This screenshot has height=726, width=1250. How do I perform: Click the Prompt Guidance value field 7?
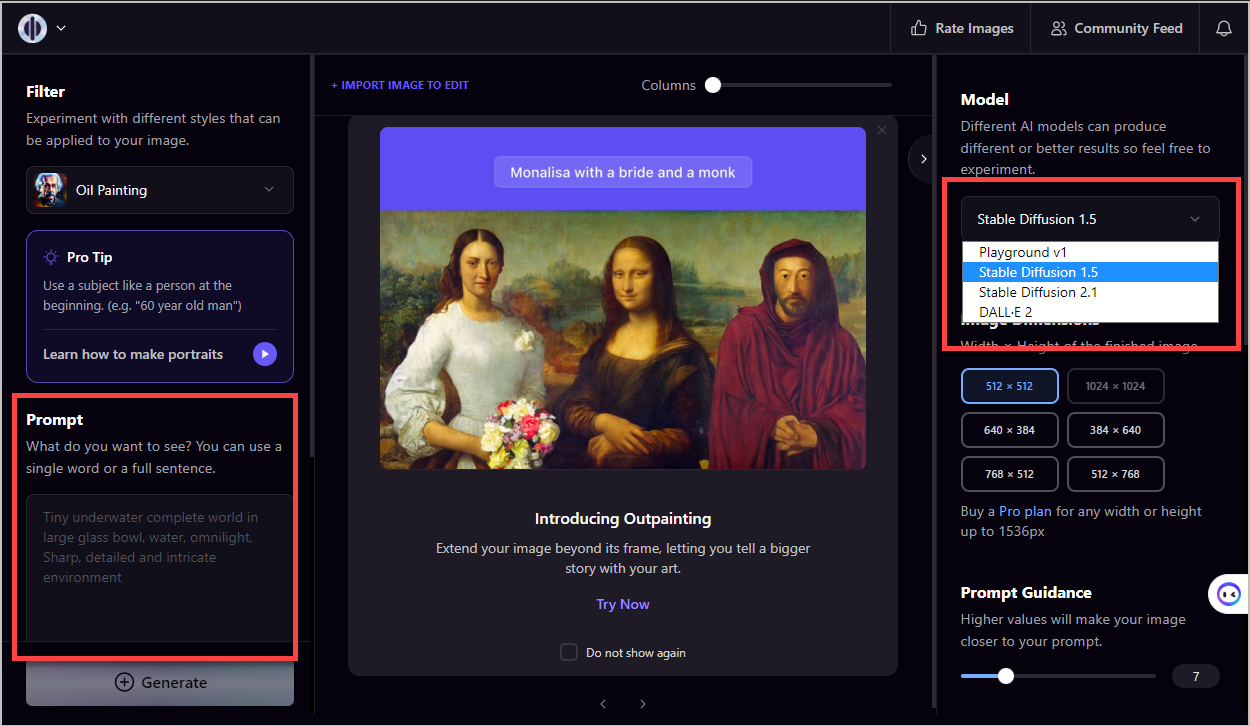pos(1196,676)
